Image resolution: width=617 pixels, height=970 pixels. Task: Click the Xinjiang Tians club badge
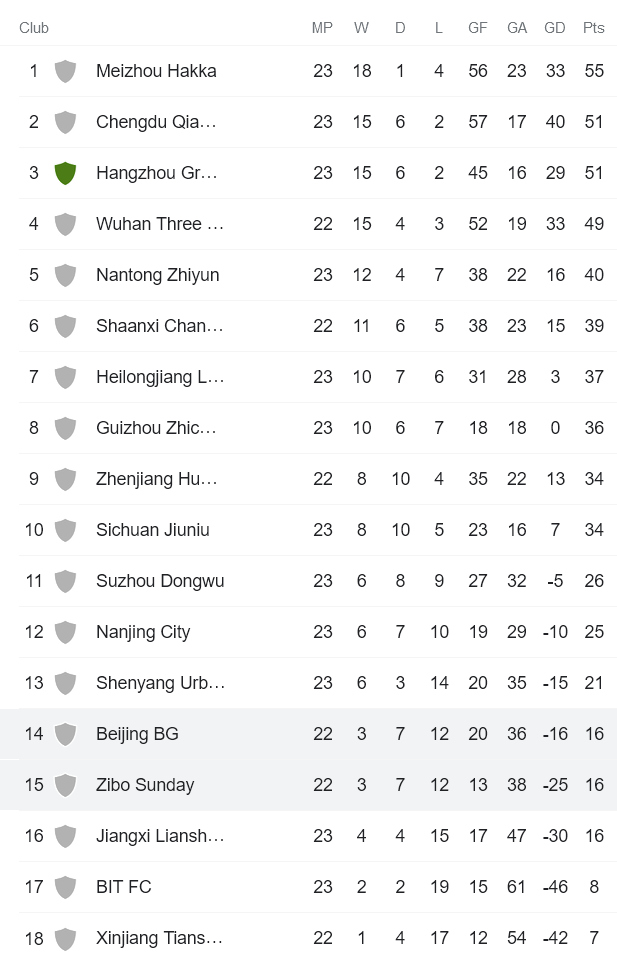tap(65, 938)
